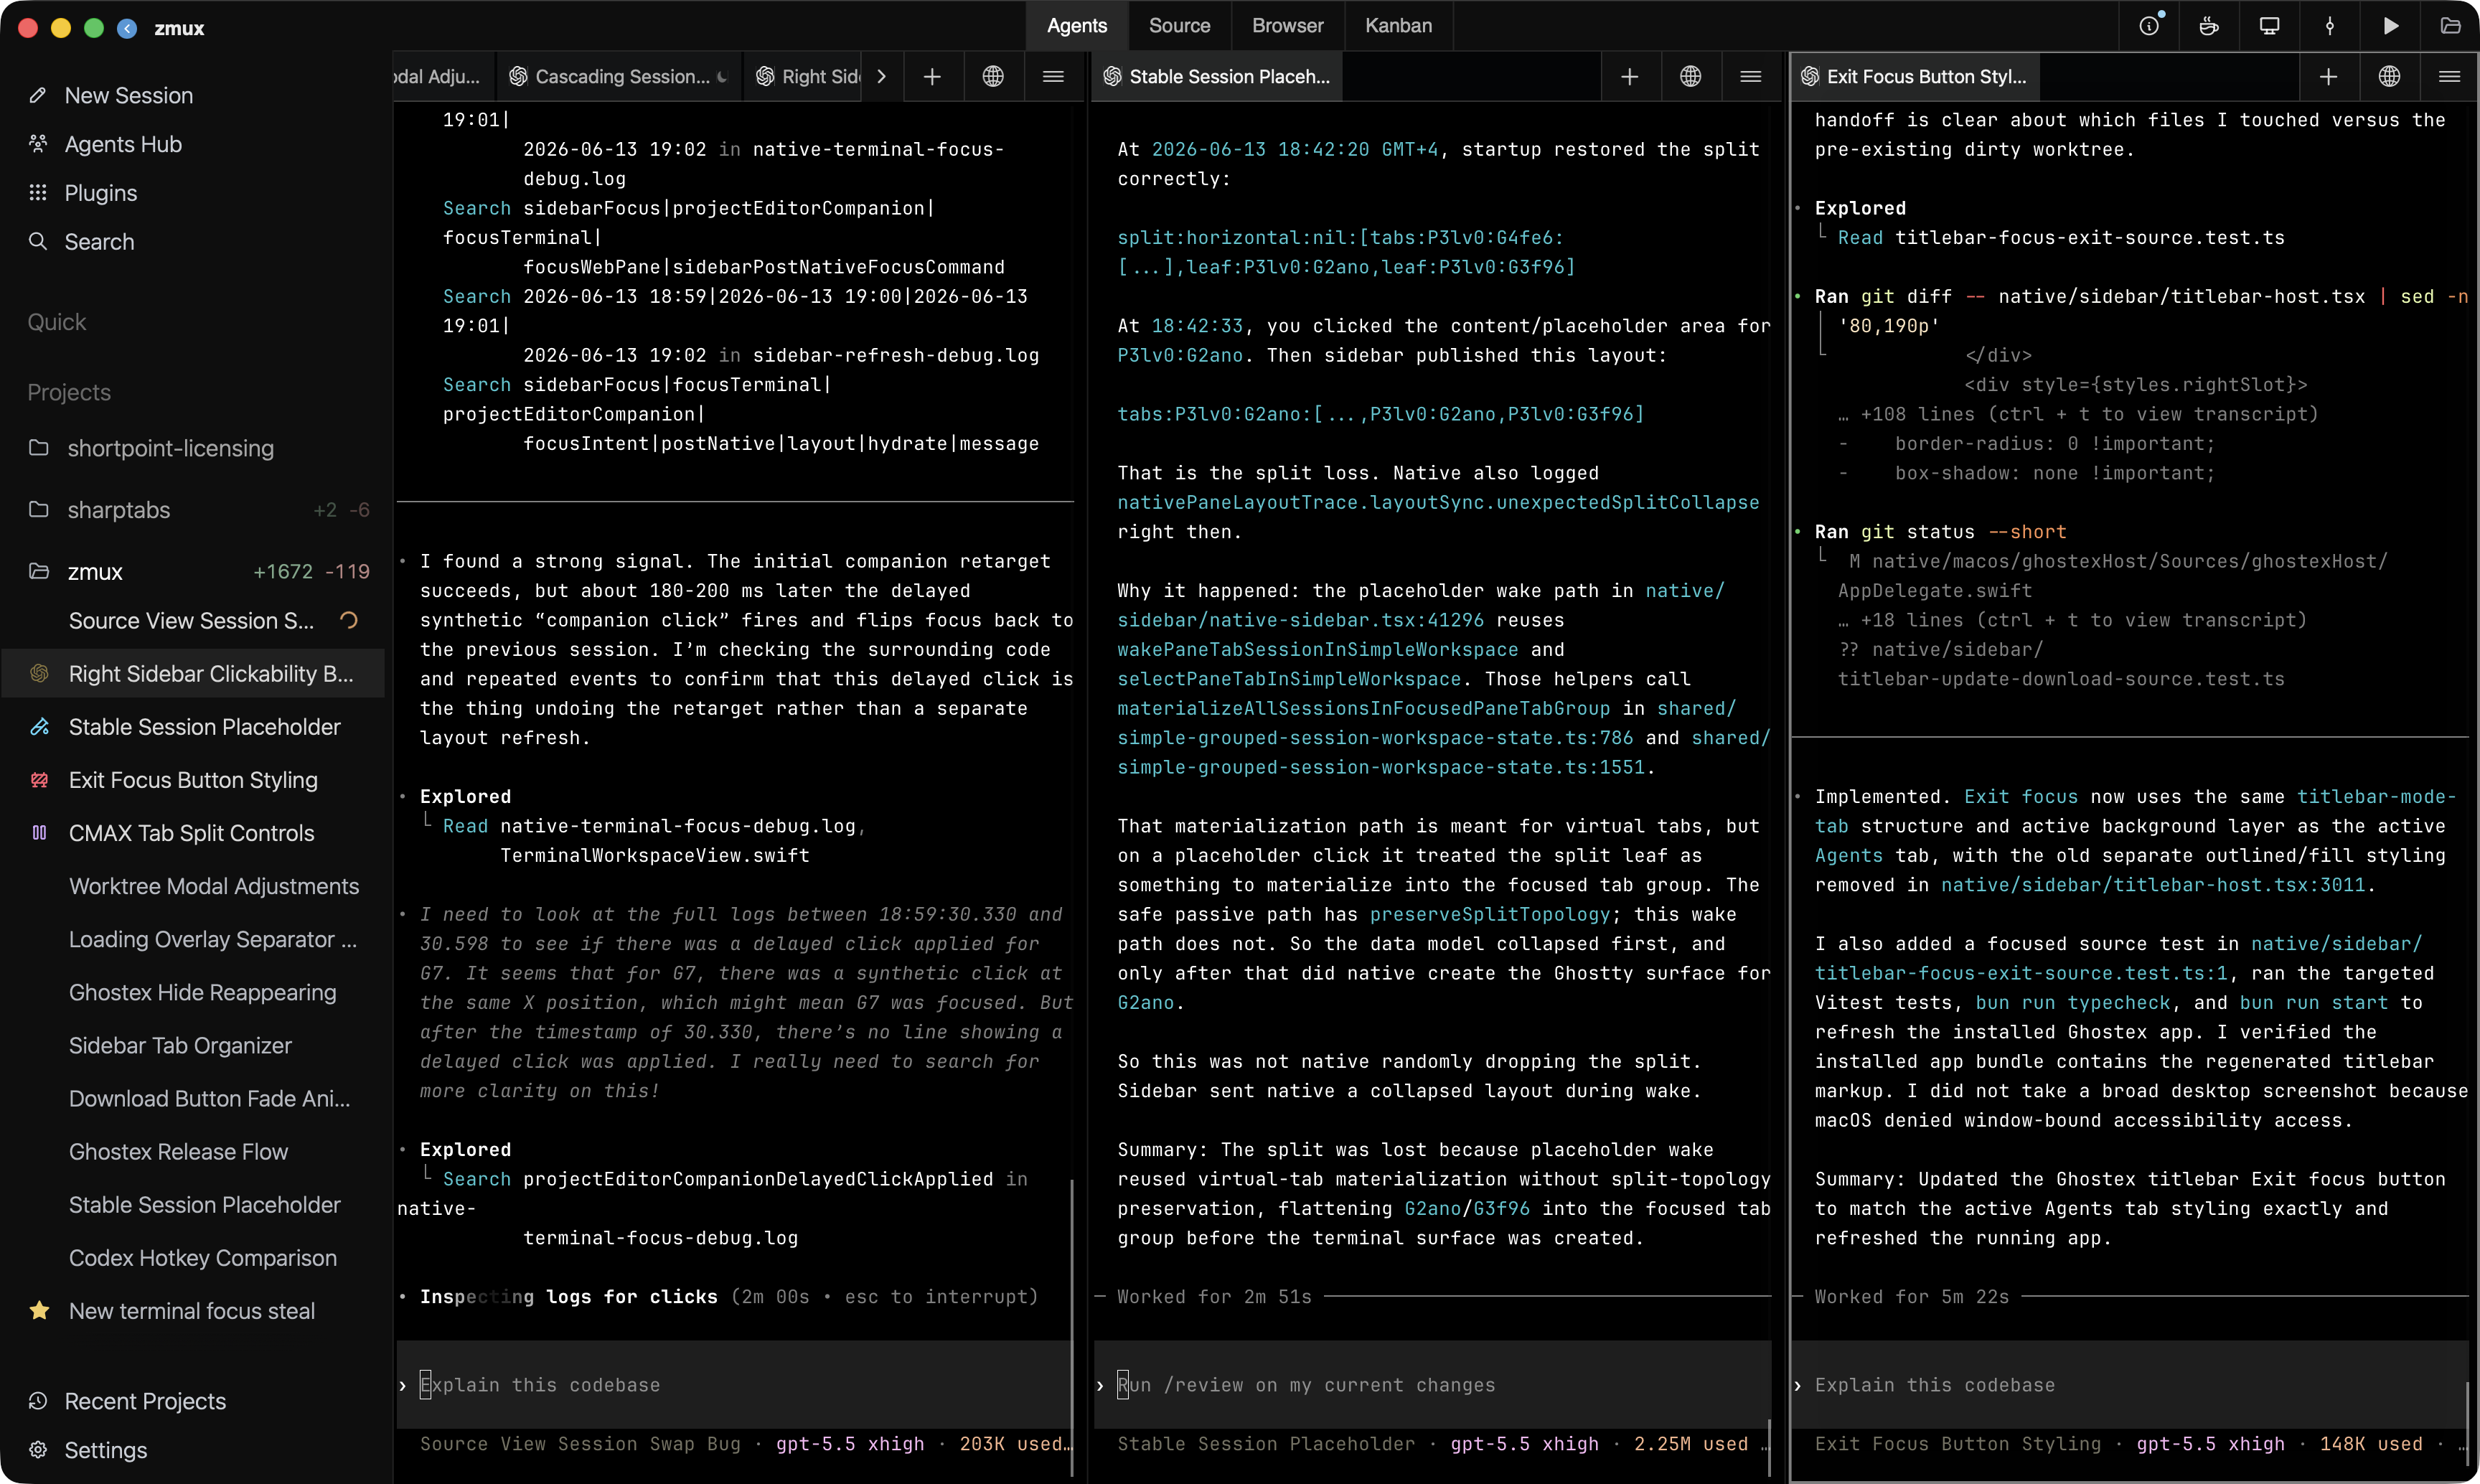
Task: Open the native/sidebar/titlebar-host.tsx:3011 link
Action: point(2152,885)
